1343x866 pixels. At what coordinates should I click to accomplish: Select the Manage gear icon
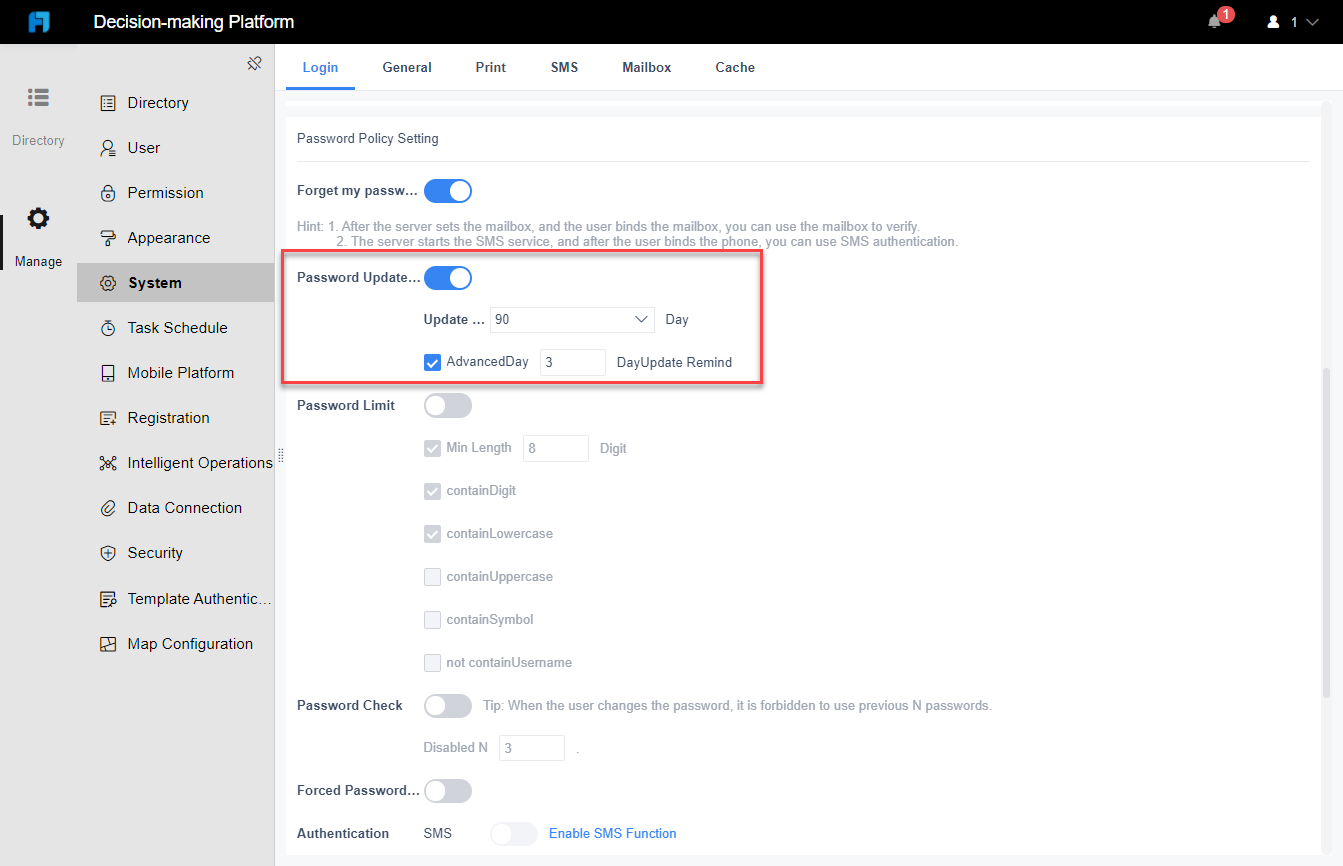38,219
